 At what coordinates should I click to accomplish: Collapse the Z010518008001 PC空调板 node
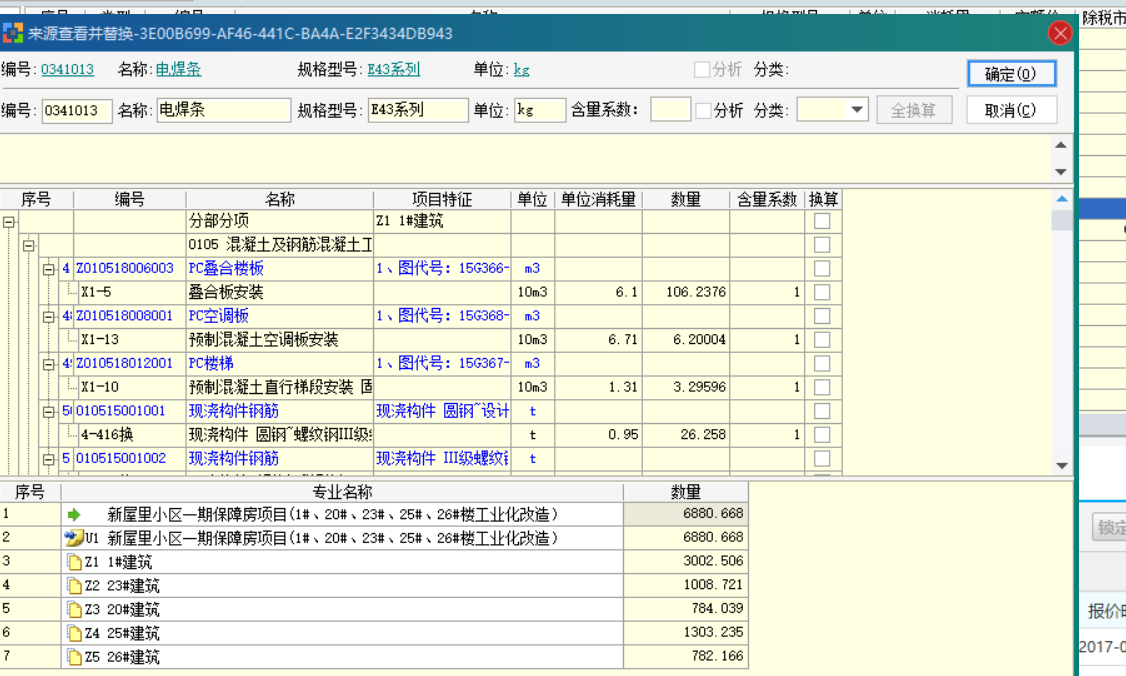point(48,317)
